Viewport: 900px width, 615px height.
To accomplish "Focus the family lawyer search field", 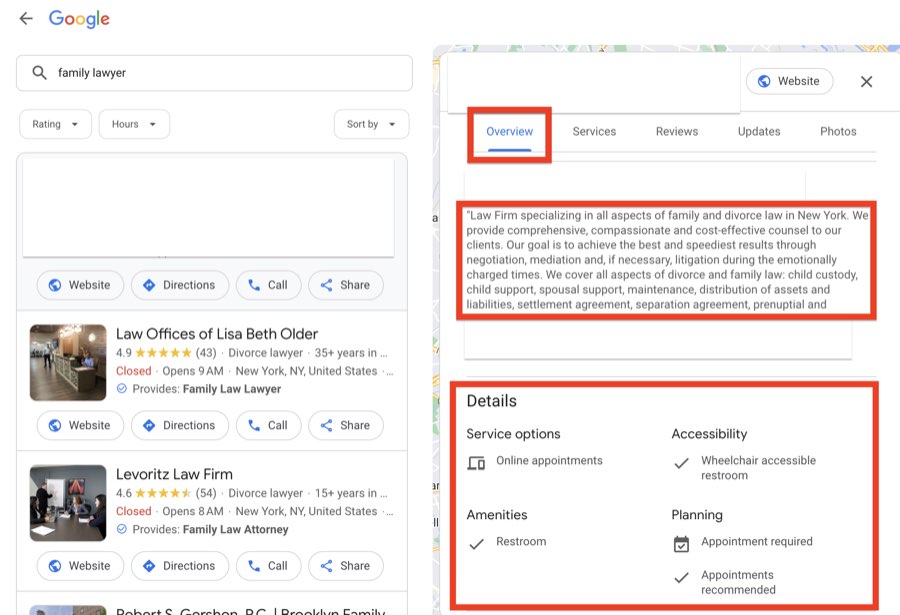I will [x=214, y=73].
